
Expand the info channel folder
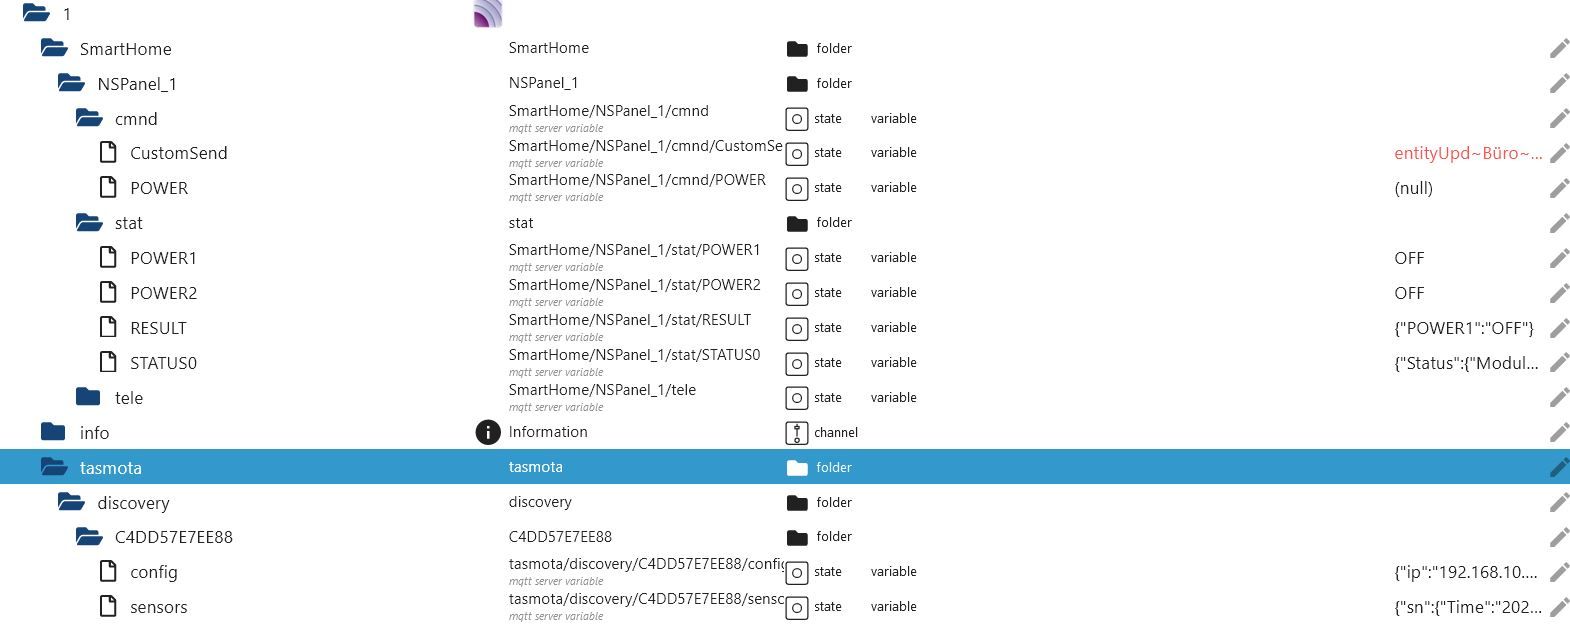click(53, 432)
